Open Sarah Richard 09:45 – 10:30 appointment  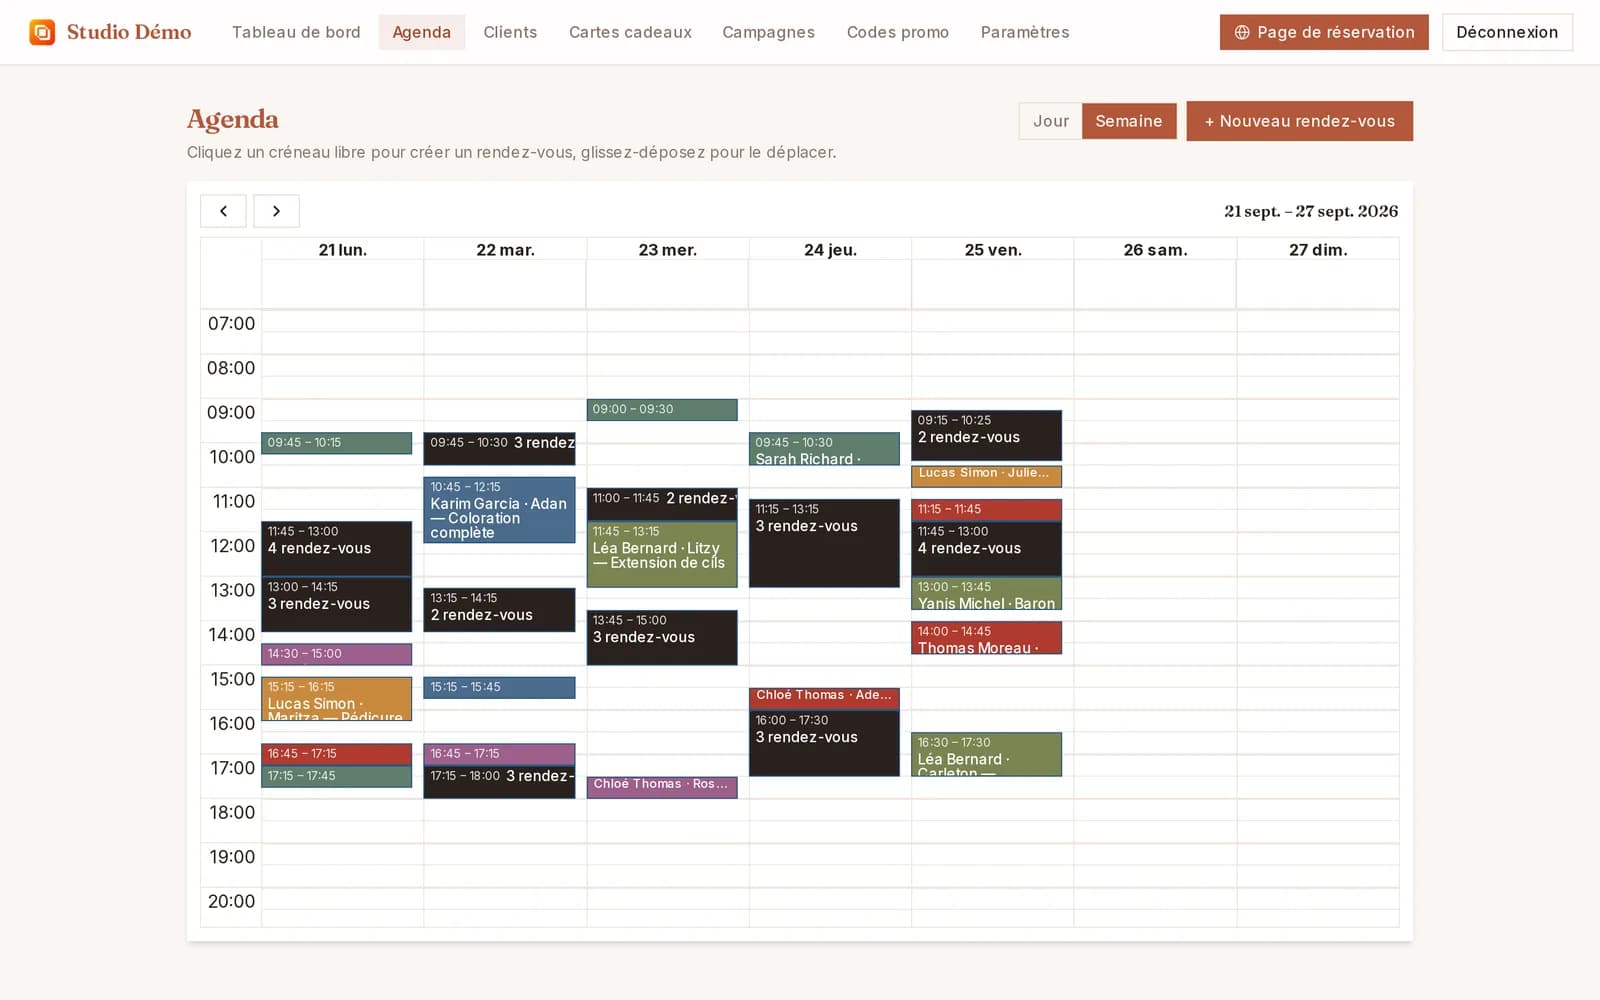pyautogui.click(x=824, y=449)
